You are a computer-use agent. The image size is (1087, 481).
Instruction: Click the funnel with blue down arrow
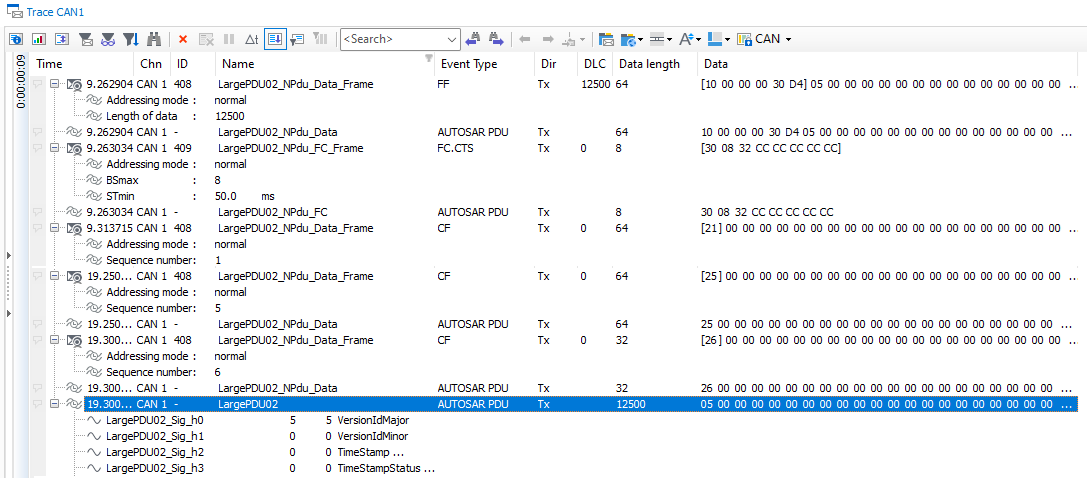(x=130, y=40)
